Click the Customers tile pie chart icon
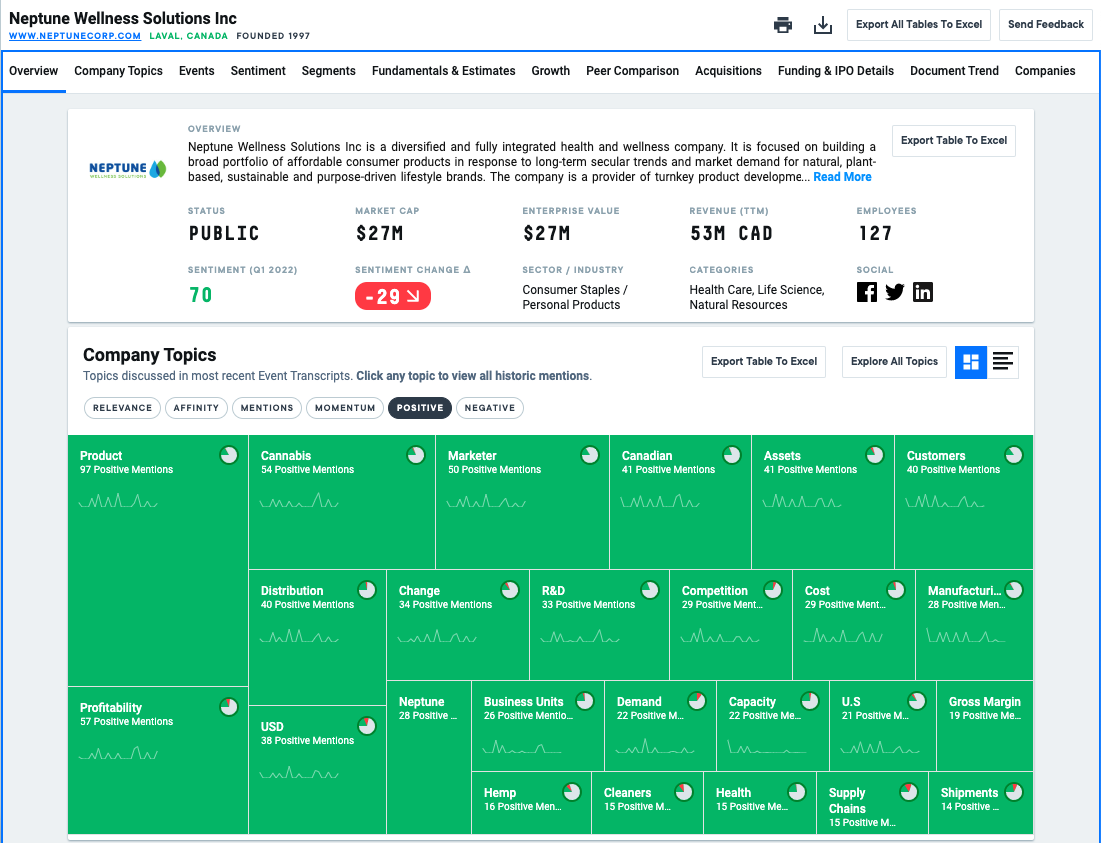Screen dimensions: 1101x843 coord(1014,456)
